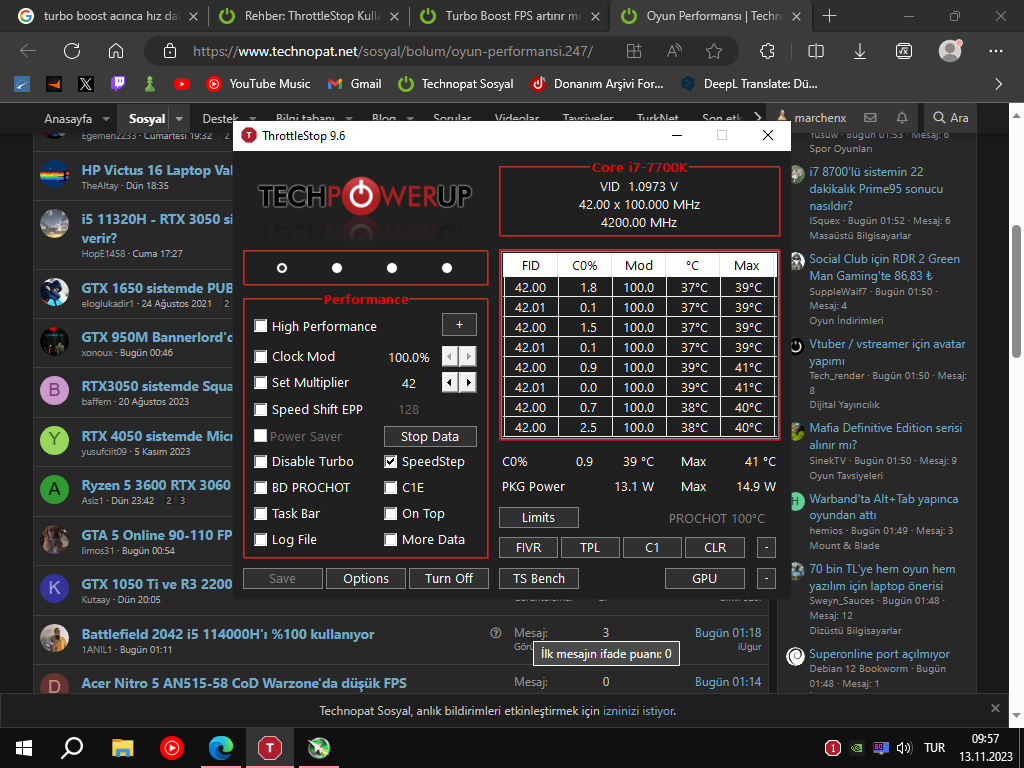This screenshot has width=1024, height=768.
Task: Click the read aloud icon in address bar
Action: point(674,51)
